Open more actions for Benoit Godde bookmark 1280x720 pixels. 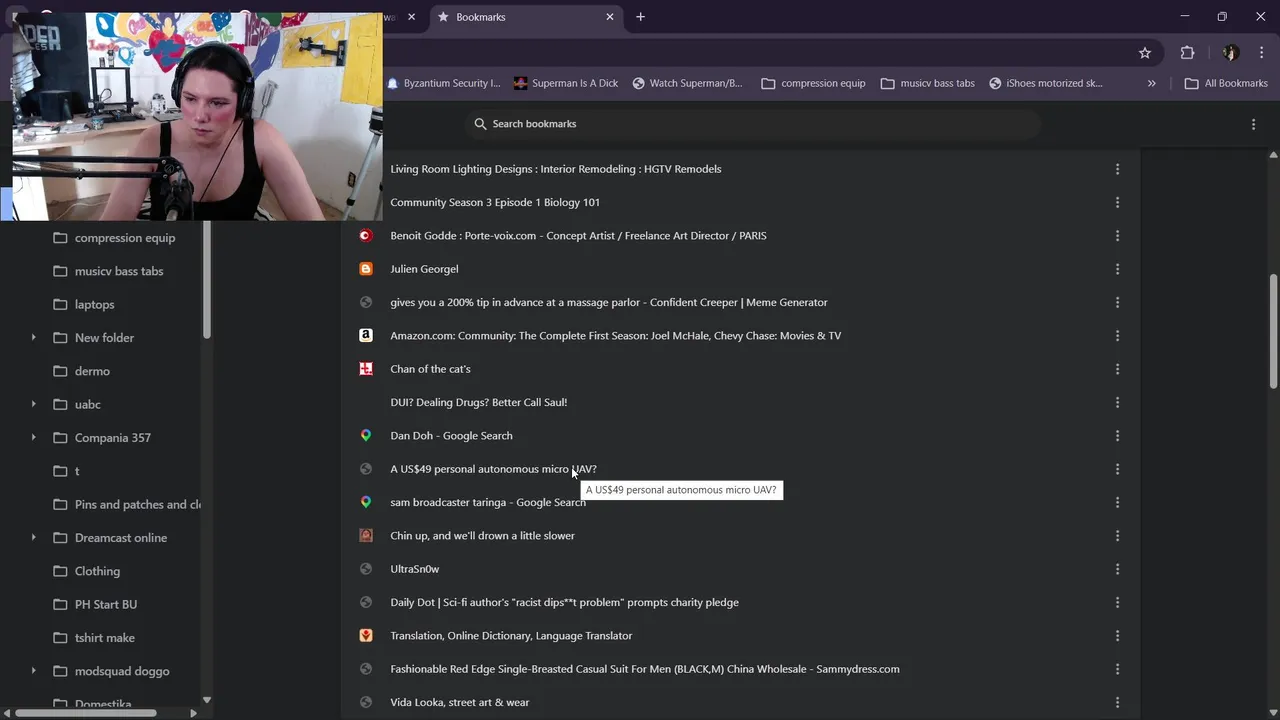(1117, 236)
